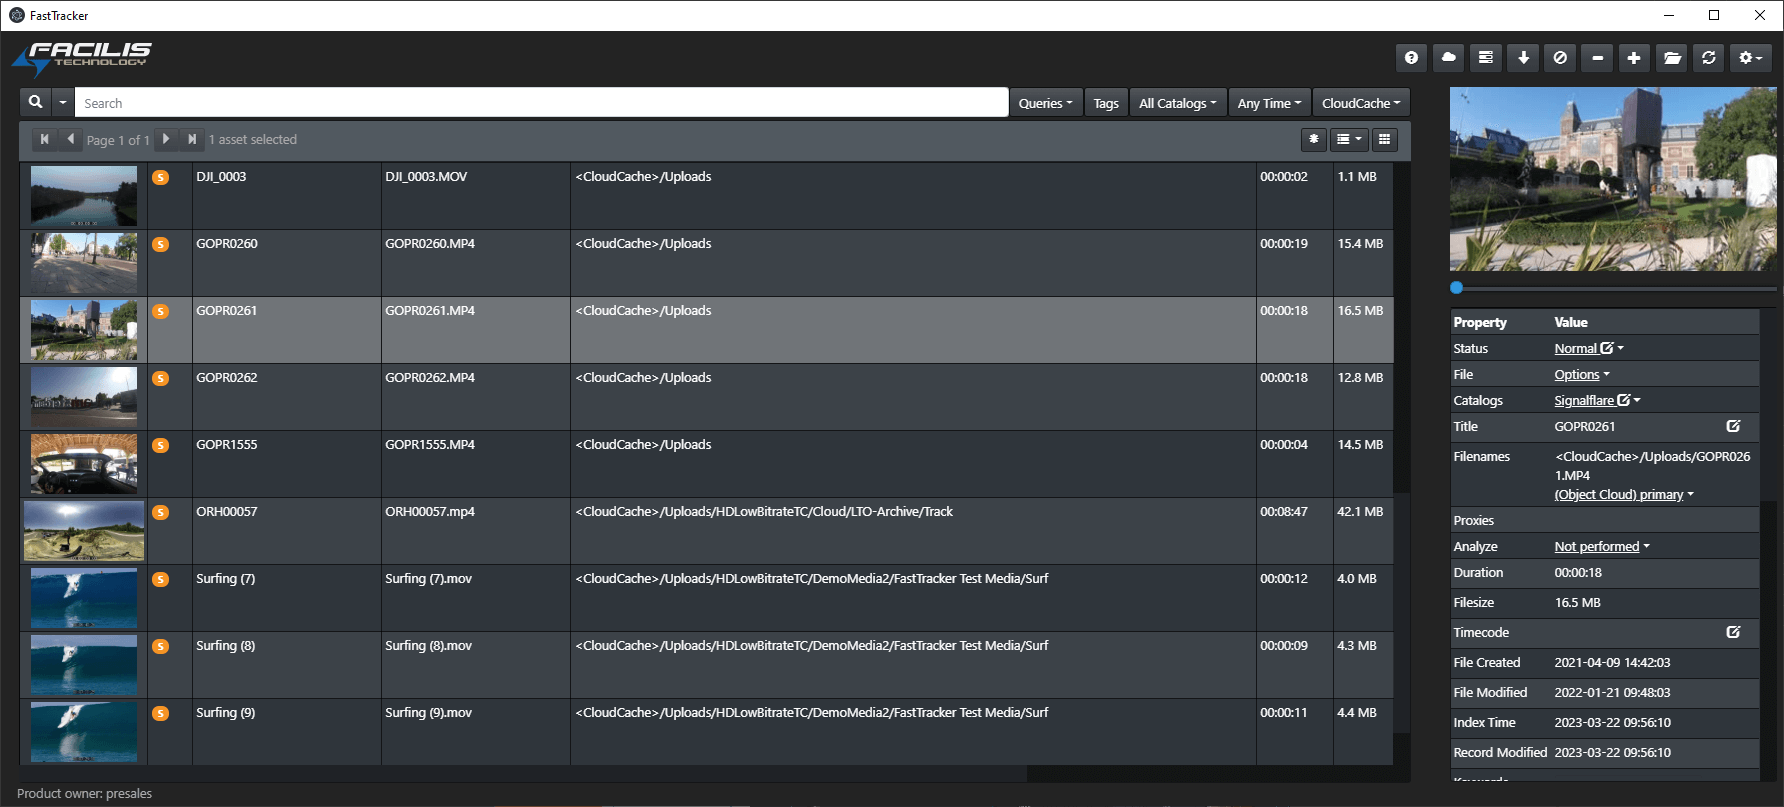The height and width of the screenshot is (807, 1784).
Task: Go to first page of results
Action: tap(44, 139)
